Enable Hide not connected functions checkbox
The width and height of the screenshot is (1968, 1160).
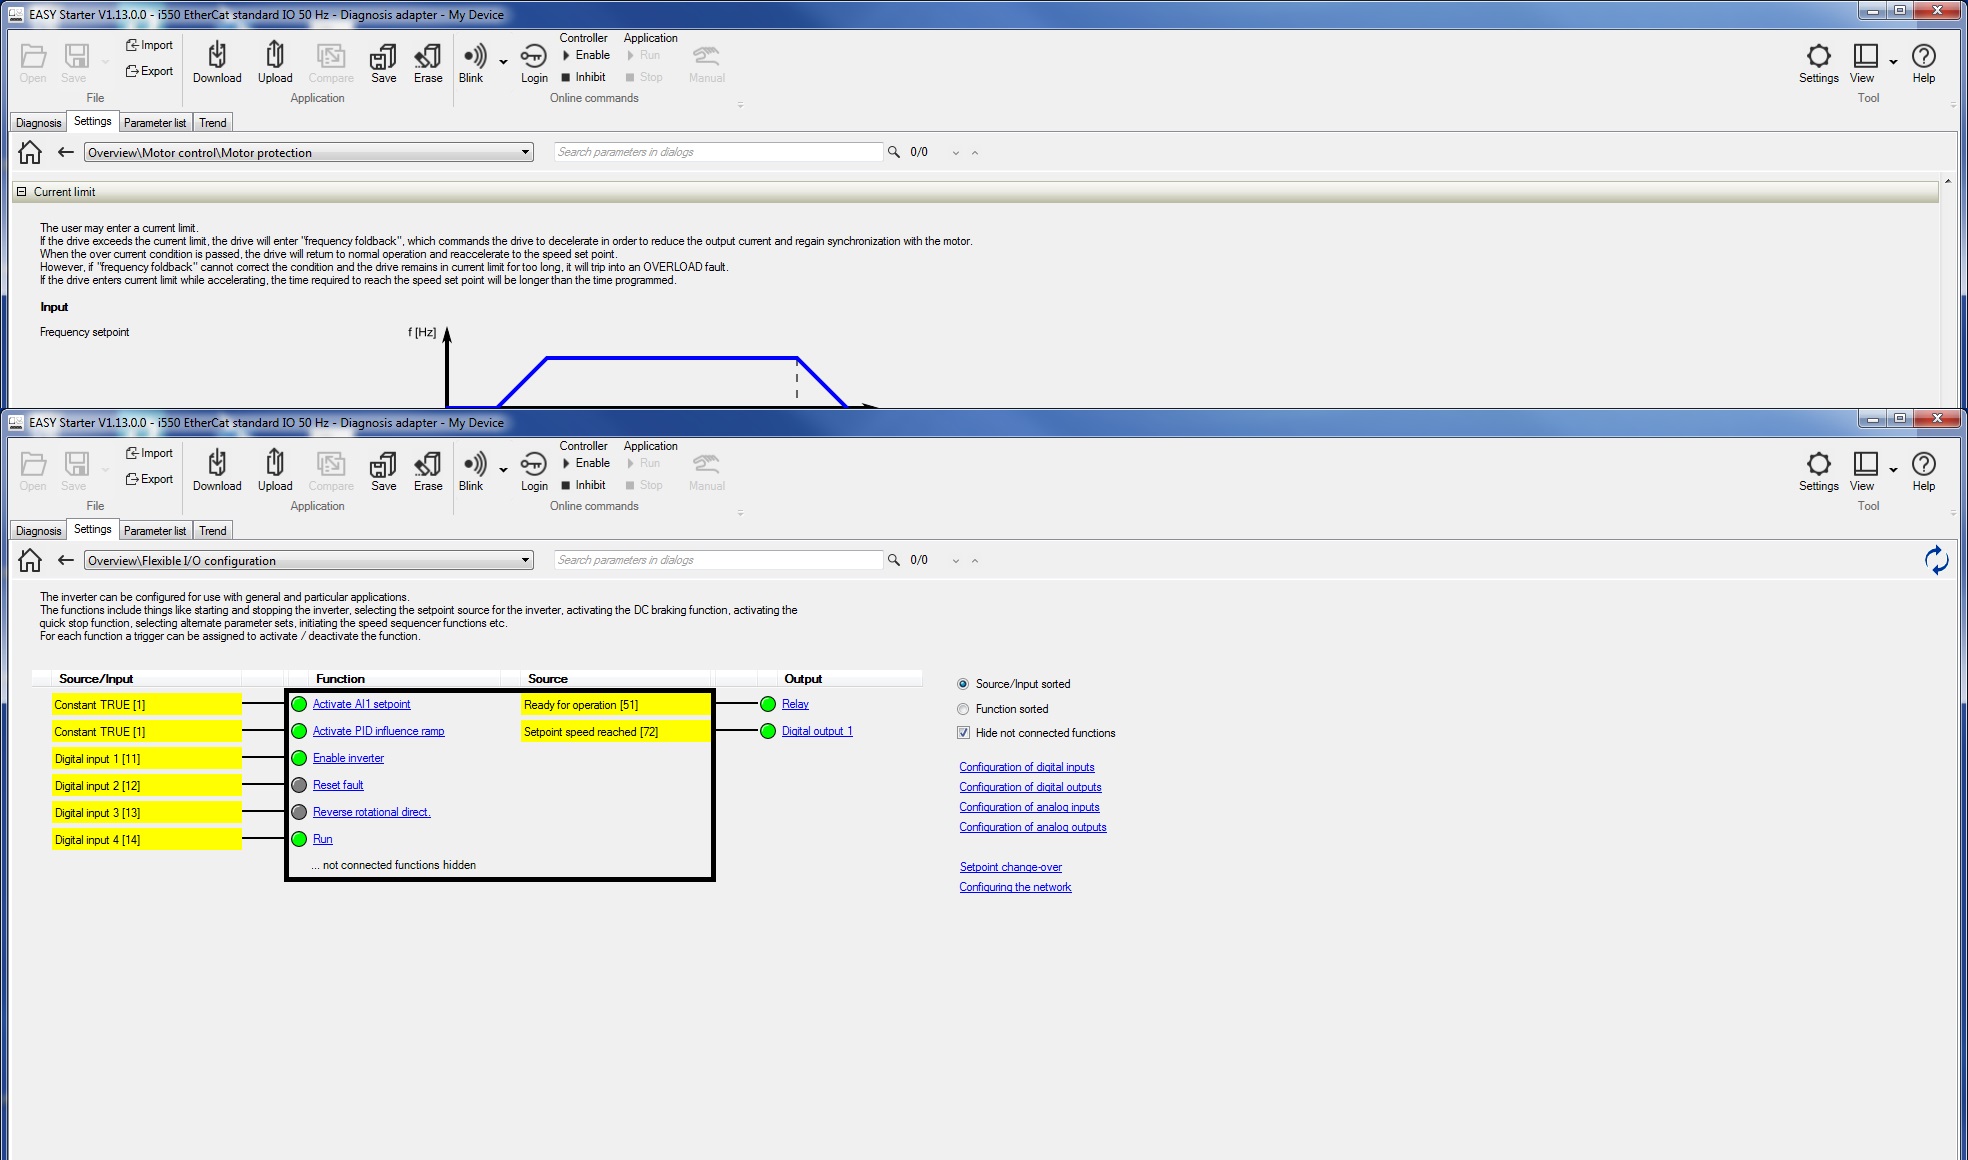pos(965,732)
